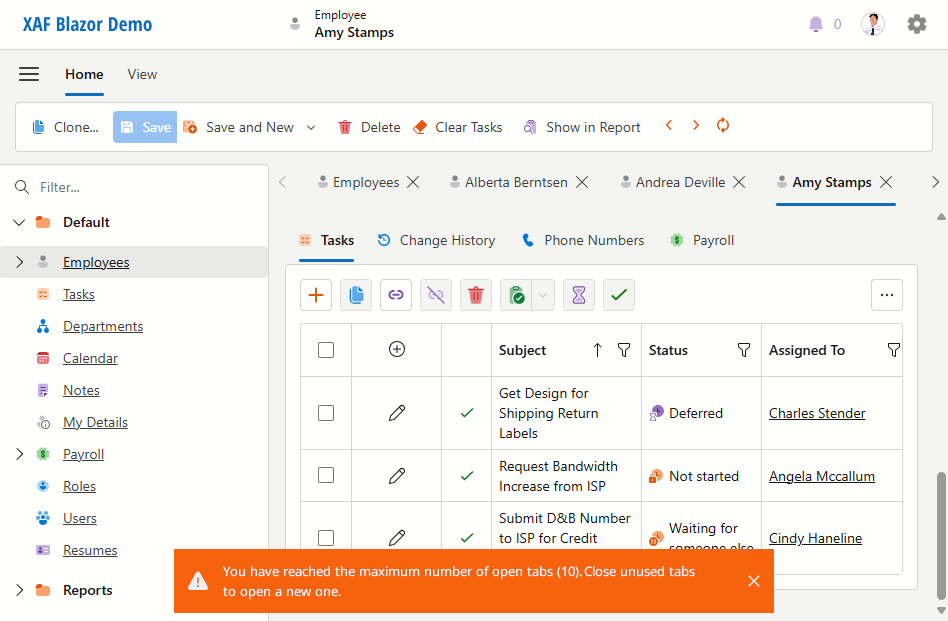Click the Delete toolbar button
The height and width of the screenshot is (621, 948).
[x=369, y=127]
